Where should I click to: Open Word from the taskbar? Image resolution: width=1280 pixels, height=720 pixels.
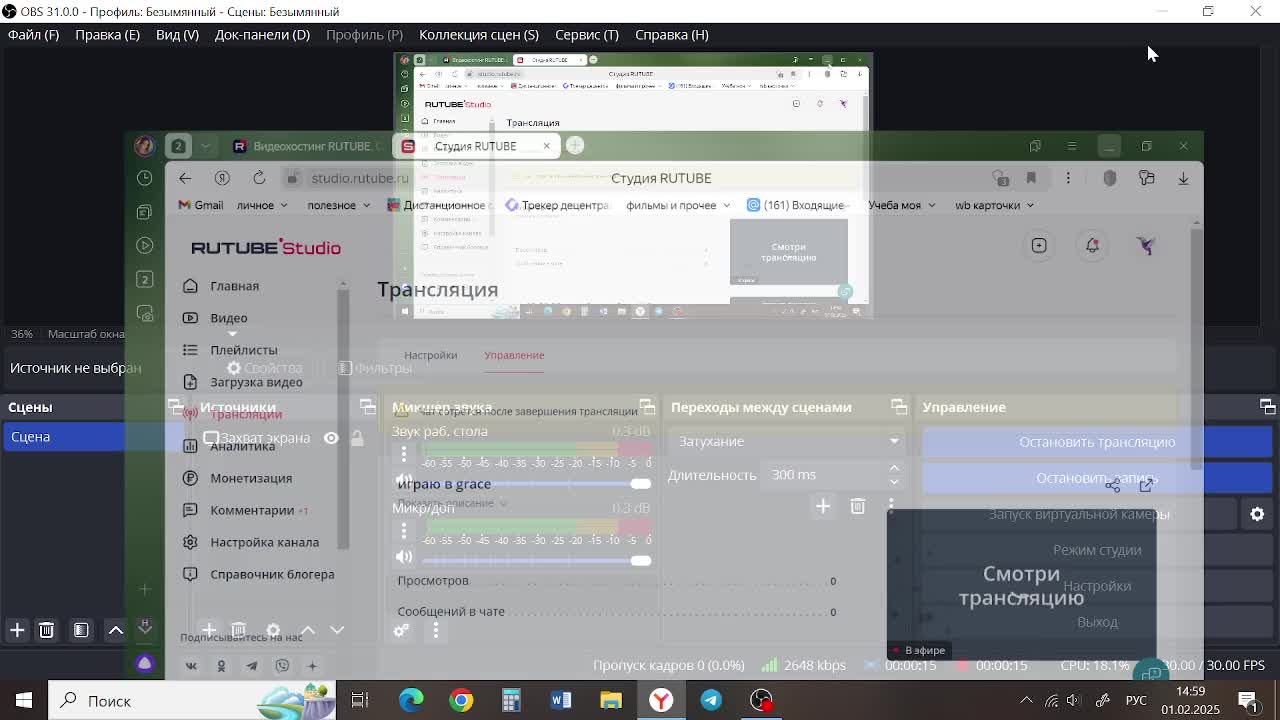coord(561,700)
